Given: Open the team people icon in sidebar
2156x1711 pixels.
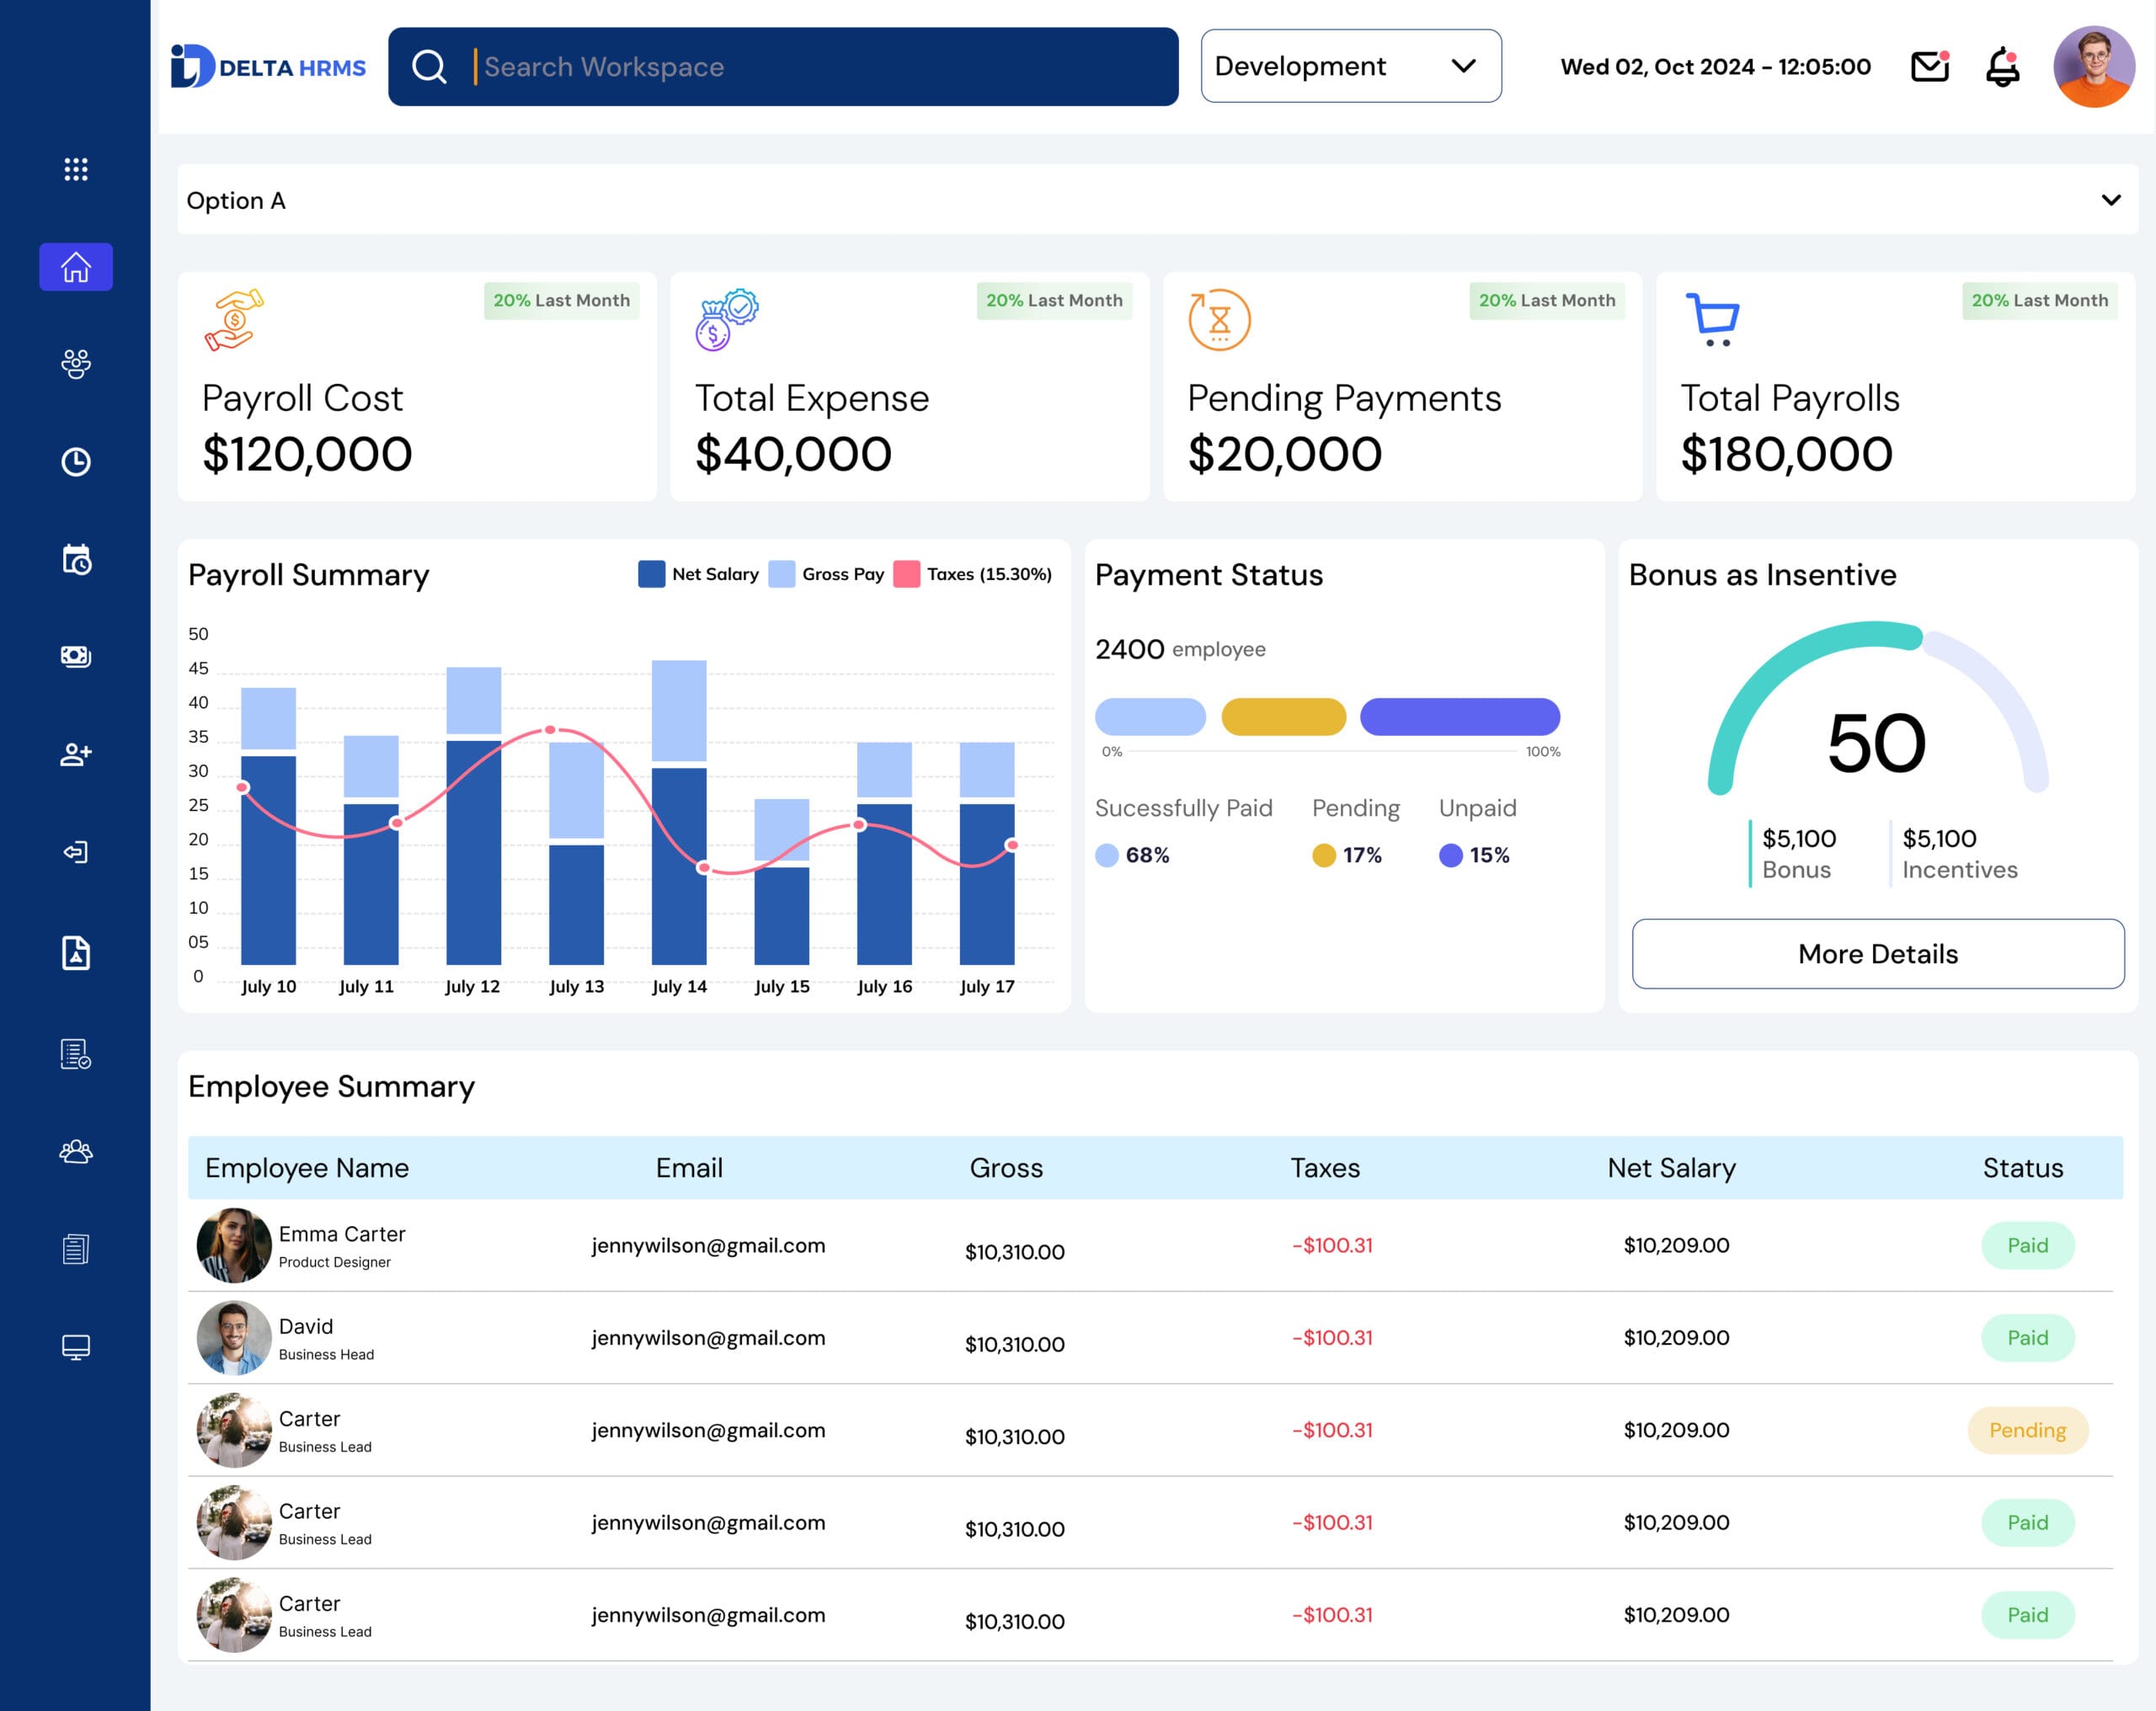Looking at the screenshot, I should (76, 1151).
